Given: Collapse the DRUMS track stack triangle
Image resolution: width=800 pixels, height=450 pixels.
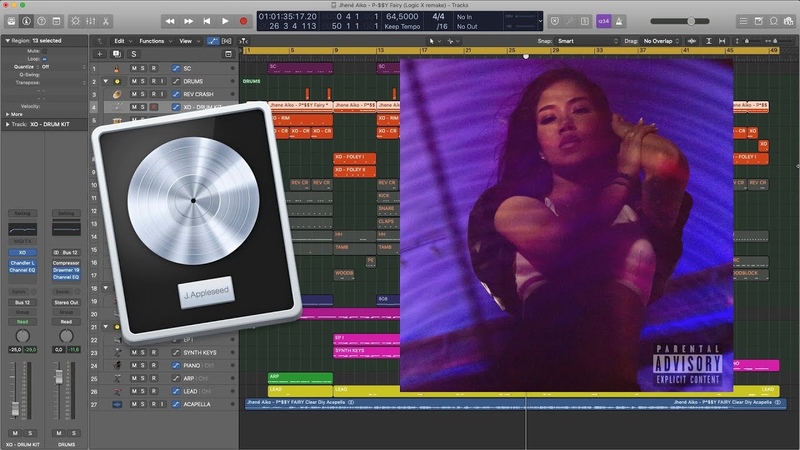Looking at the screenshot, I should click(106, 81).
